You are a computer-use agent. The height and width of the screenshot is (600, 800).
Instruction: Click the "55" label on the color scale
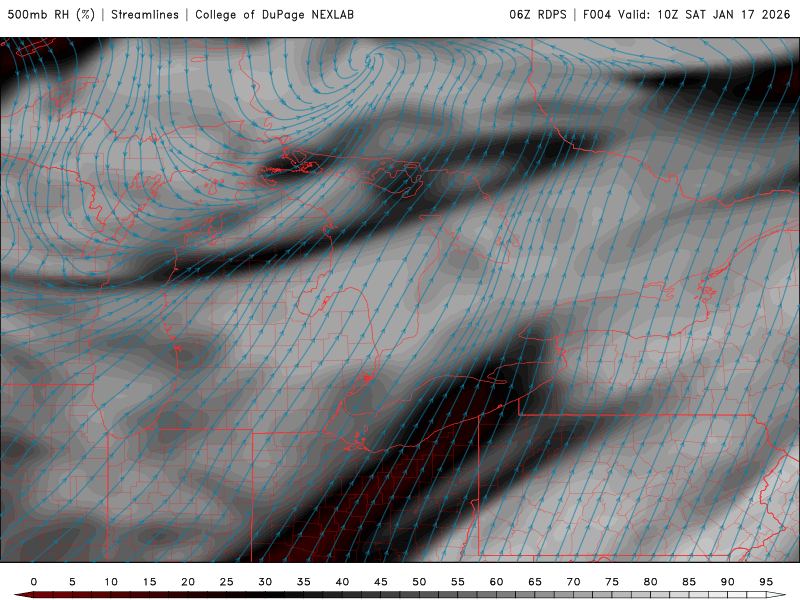[458, 582]
